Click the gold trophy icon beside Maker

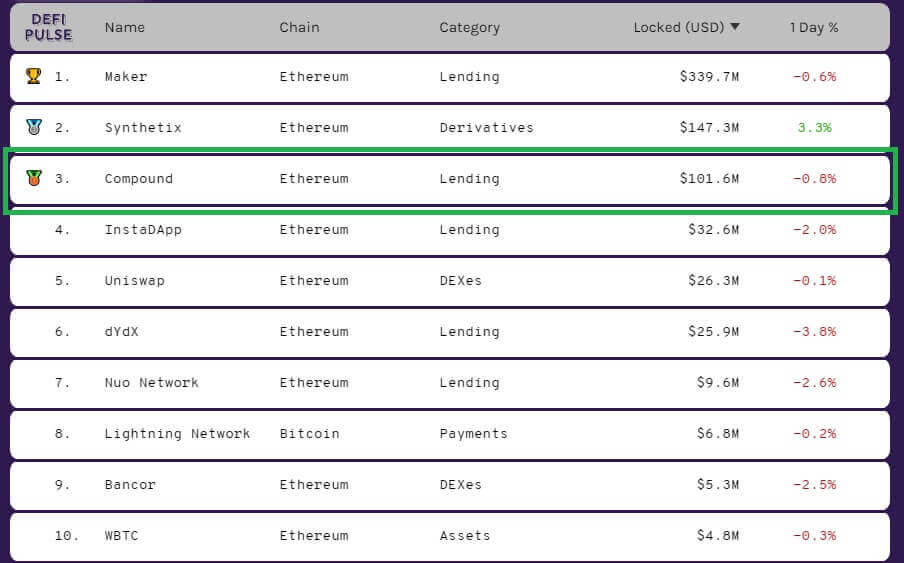click(x=34, y=76)
